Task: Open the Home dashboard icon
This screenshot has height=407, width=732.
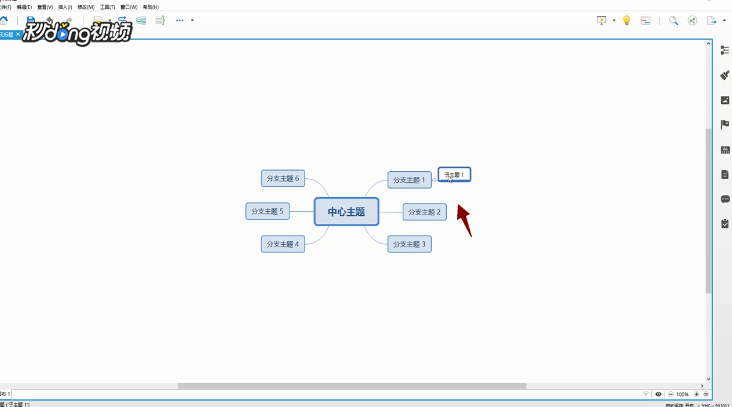Action: pyautogui.click(x=4, y=21)
